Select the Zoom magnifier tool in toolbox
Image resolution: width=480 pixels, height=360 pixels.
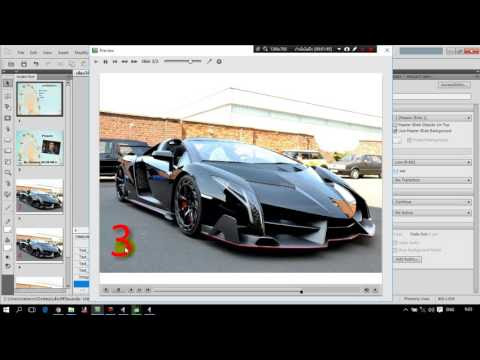pos(7,172)
